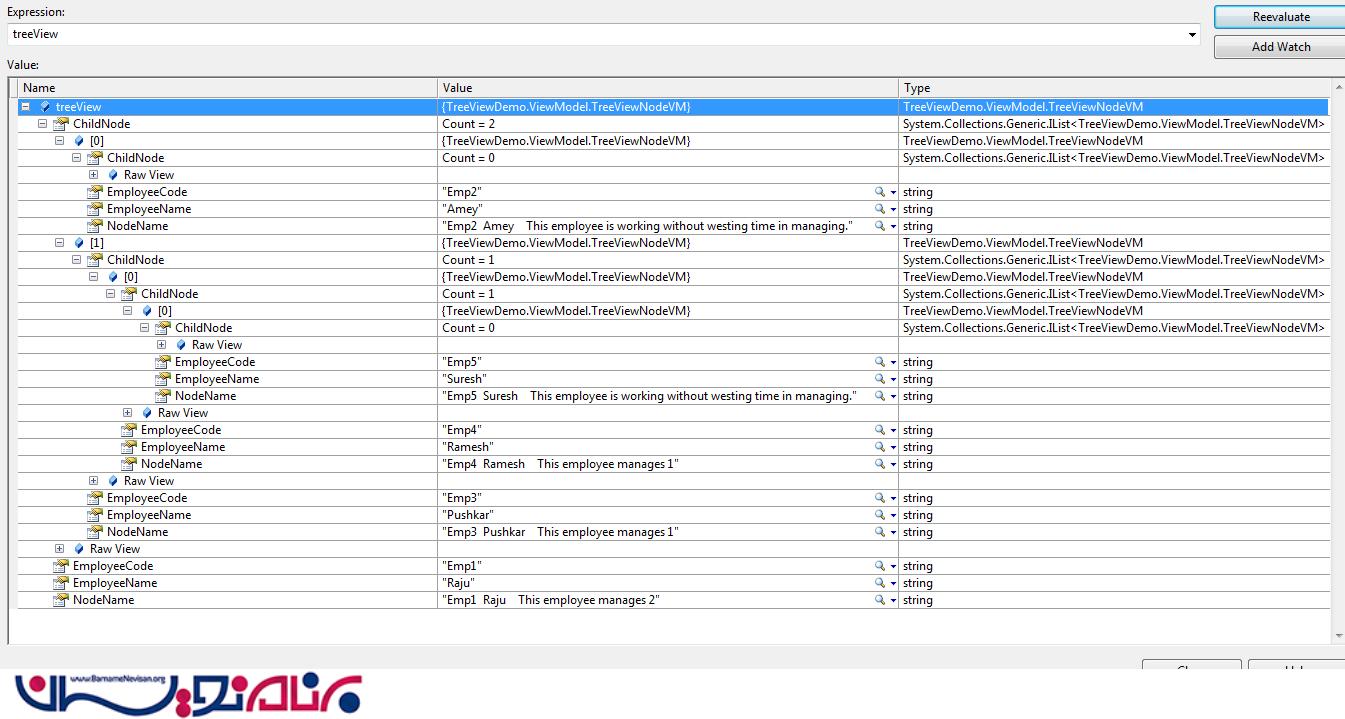Click the Name column header
The width and height of the screenshot is (1345, 719).
pyautogui.click(x=227, y=88)
